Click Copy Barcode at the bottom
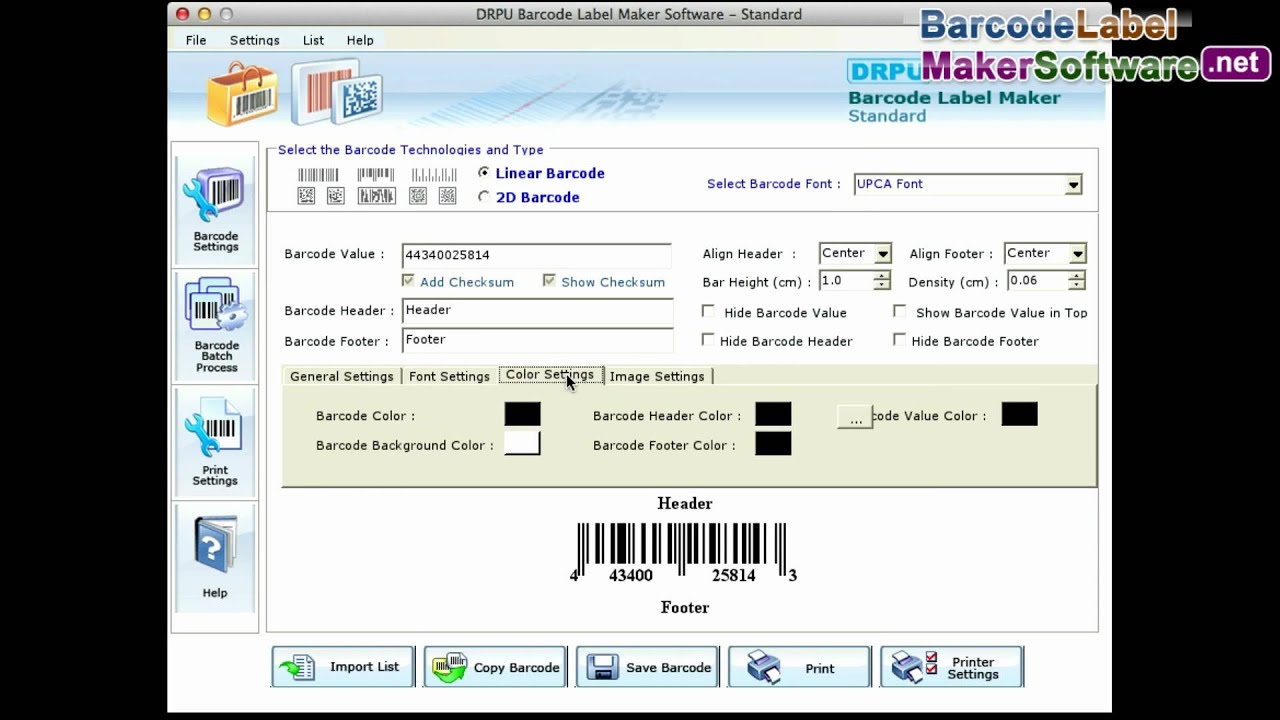The height and width of the screenshot is (720, 1280). click(495, 667)
